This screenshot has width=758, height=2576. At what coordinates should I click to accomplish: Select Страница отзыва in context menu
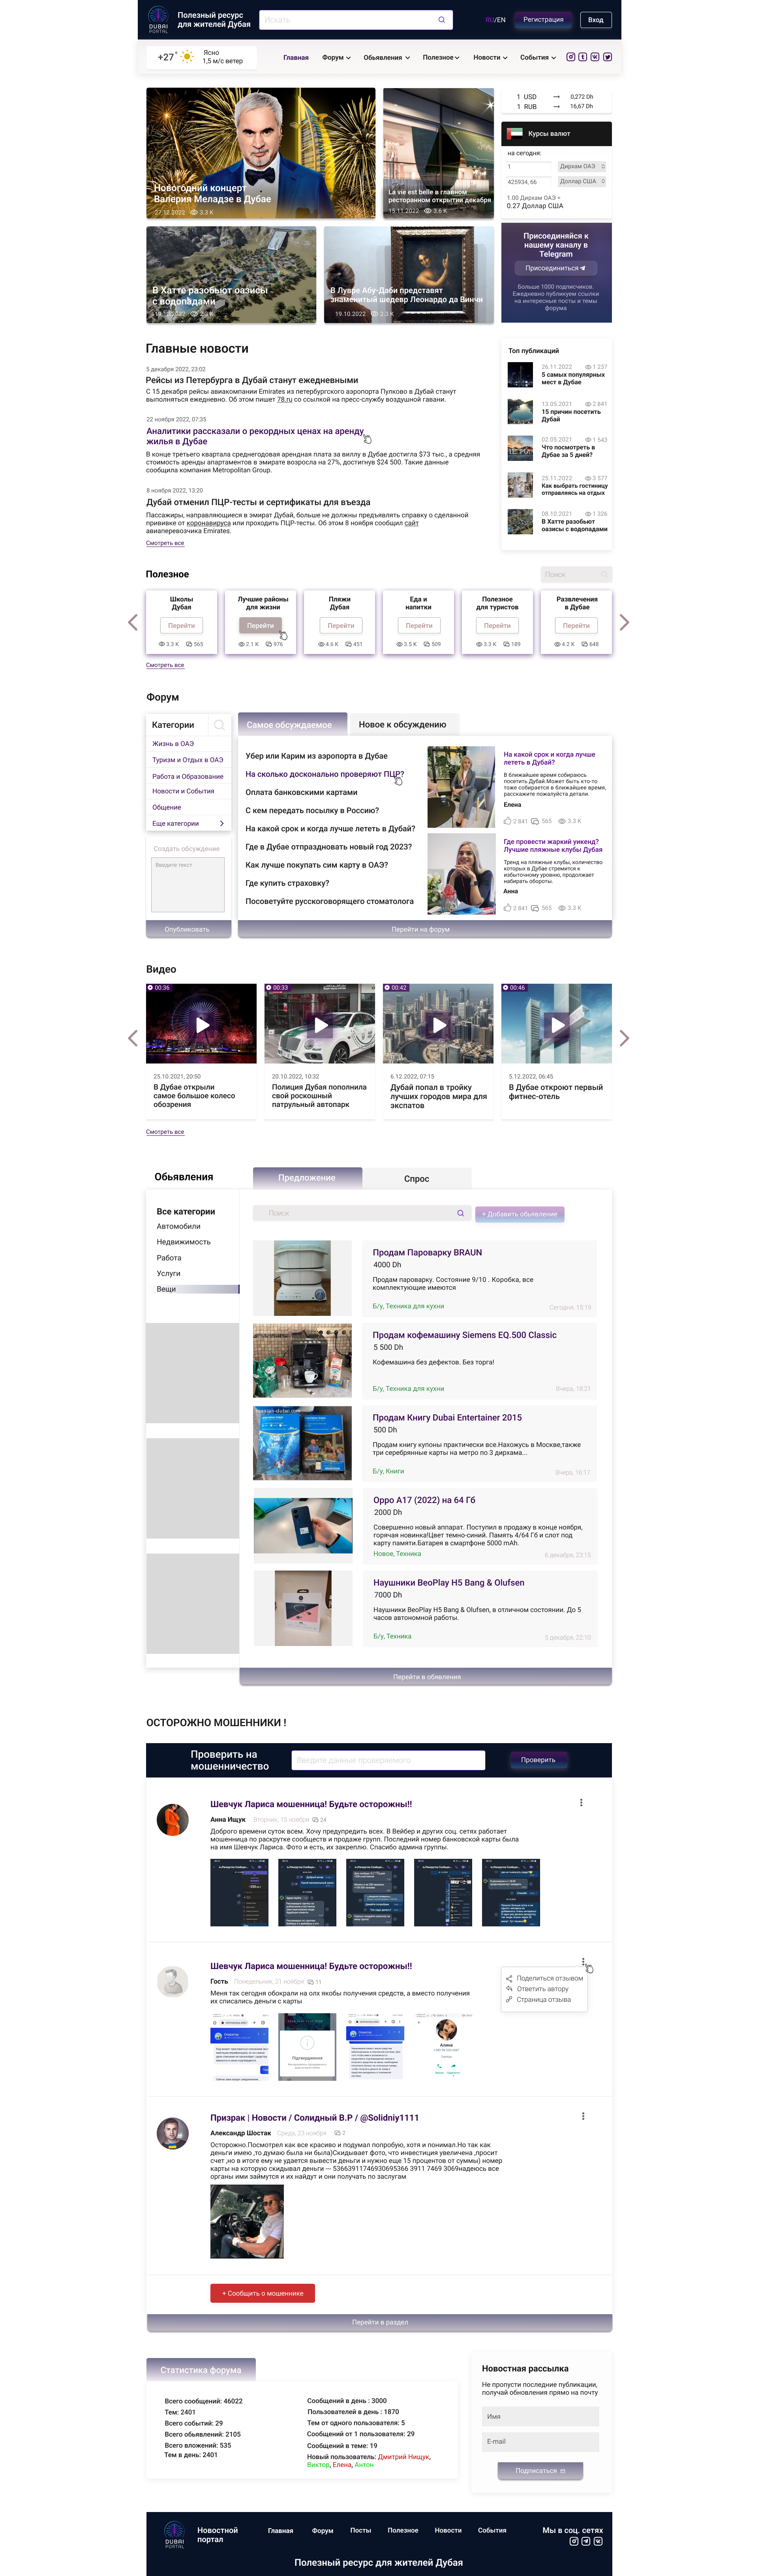point(539,1999)
